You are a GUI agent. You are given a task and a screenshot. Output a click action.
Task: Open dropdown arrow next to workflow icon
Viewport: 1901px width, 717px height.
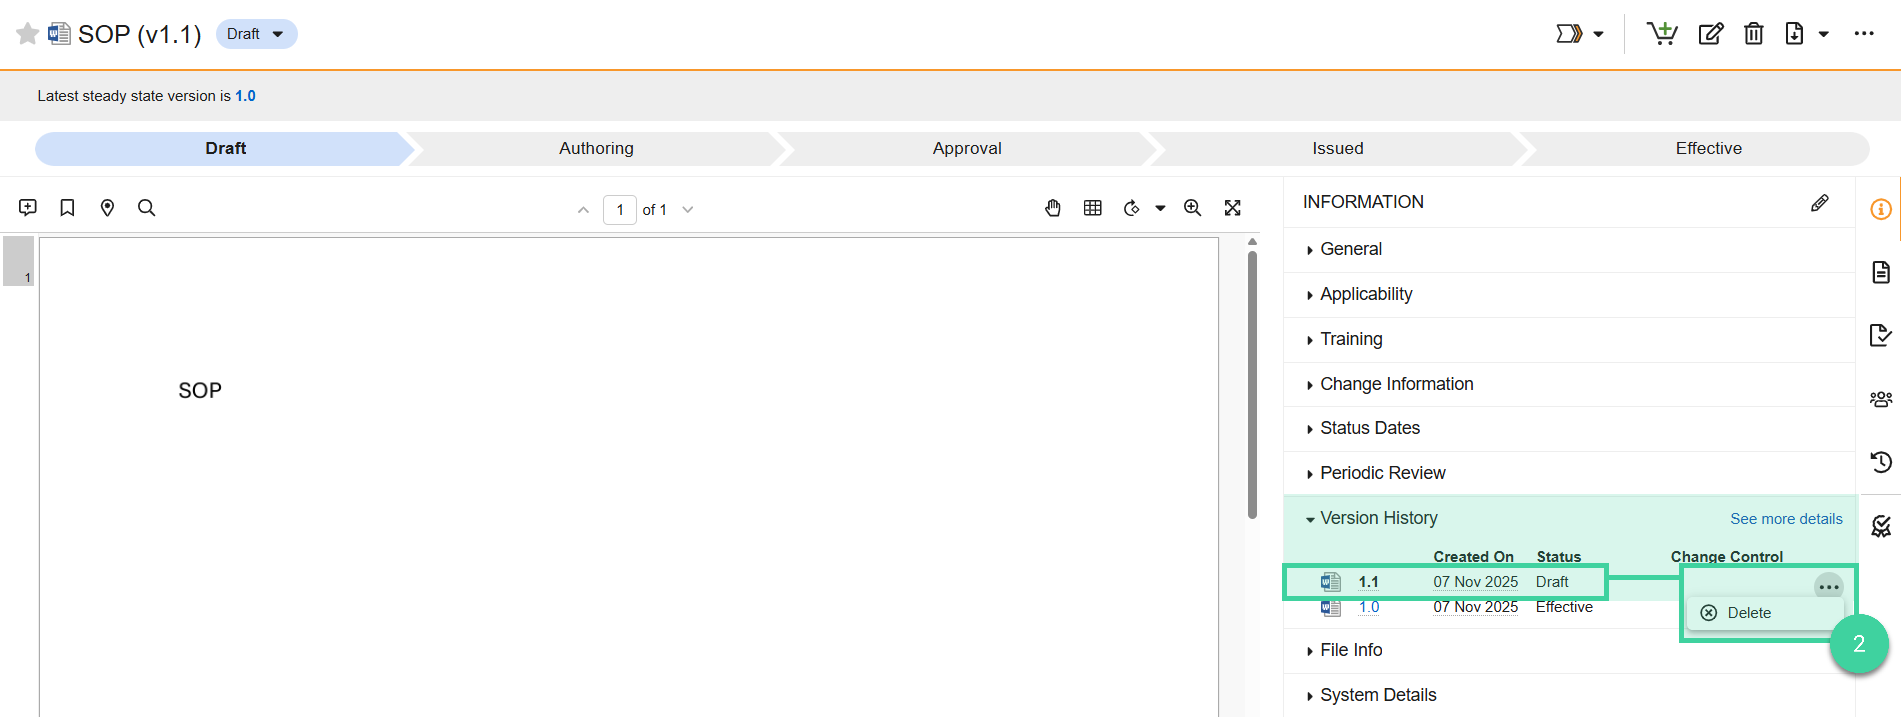pos(1598,35)
